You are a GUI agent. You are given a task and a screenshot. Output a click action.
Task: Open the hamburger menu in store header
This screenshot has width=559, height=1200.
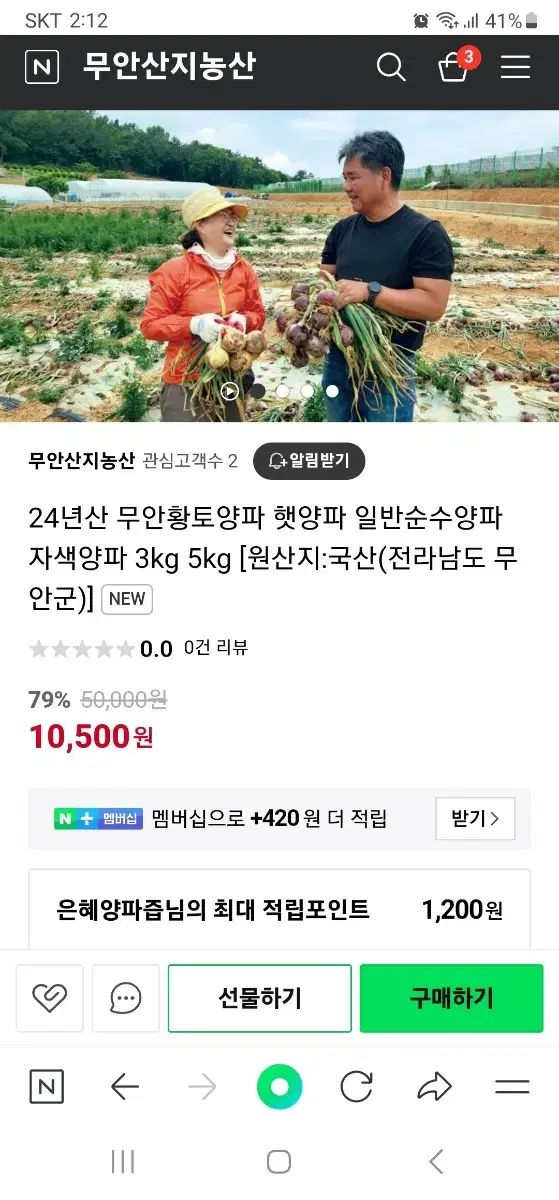point(515,67)
